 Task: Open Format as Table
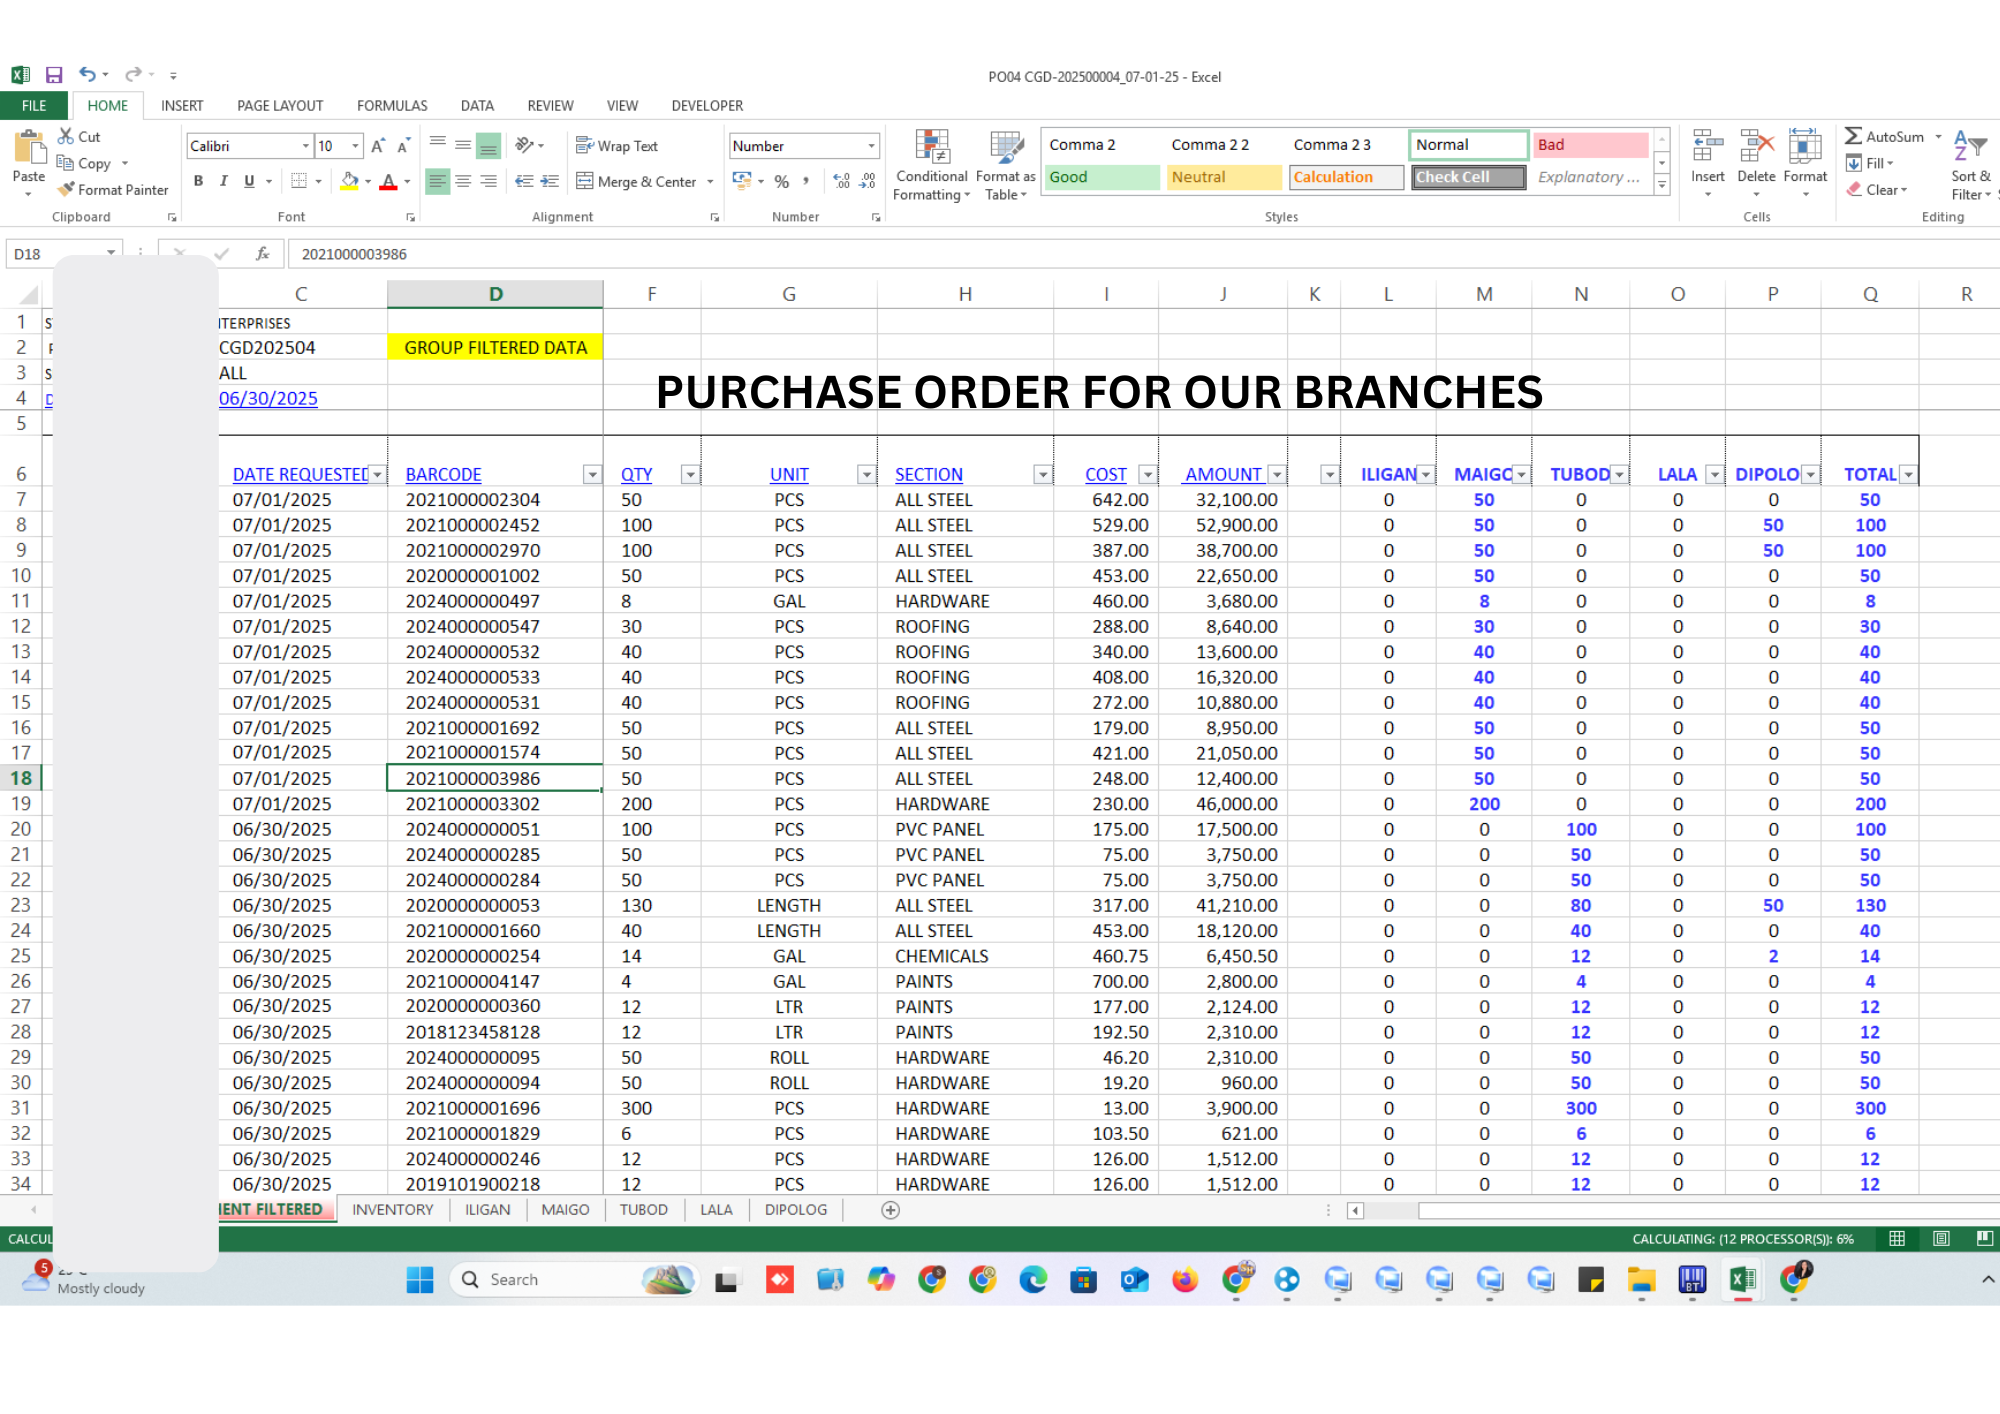(1005, 165)
